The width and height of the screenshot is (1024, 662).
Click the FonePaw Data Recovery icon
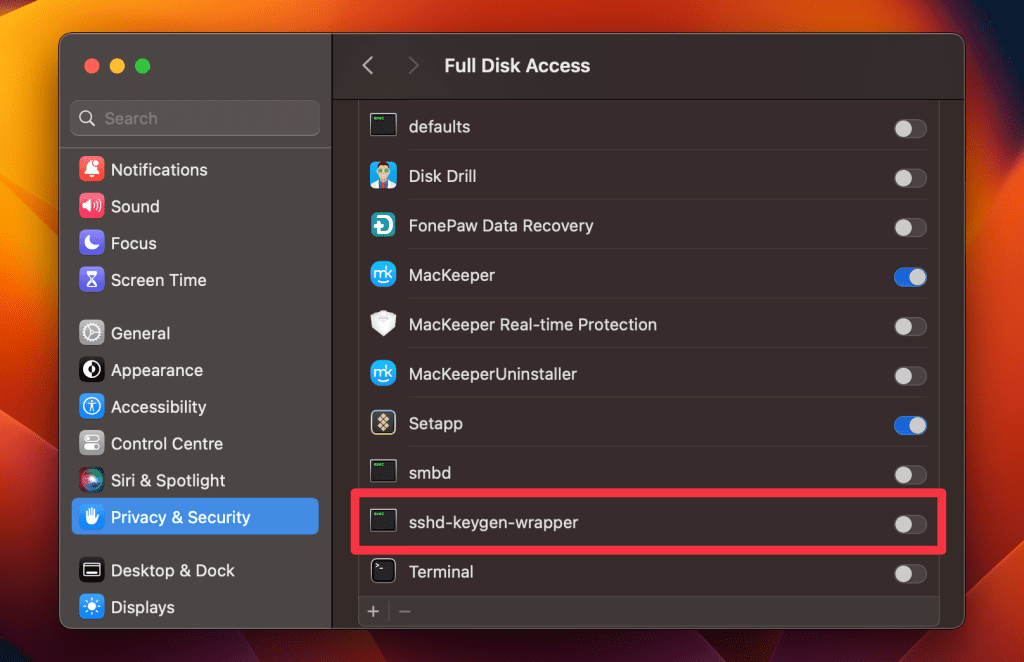pyautogui.click(x=383, y=226)
